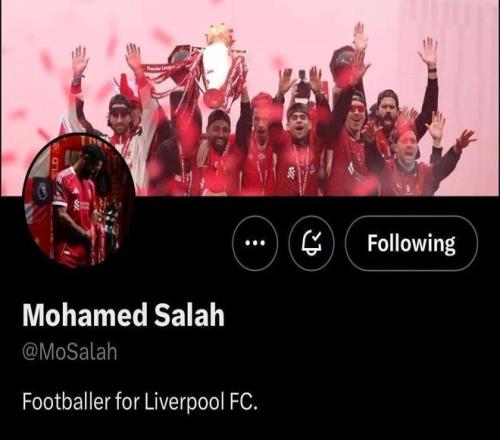
Task: Click the Salah surname in the profile title
Action: [x=189, y=315]
